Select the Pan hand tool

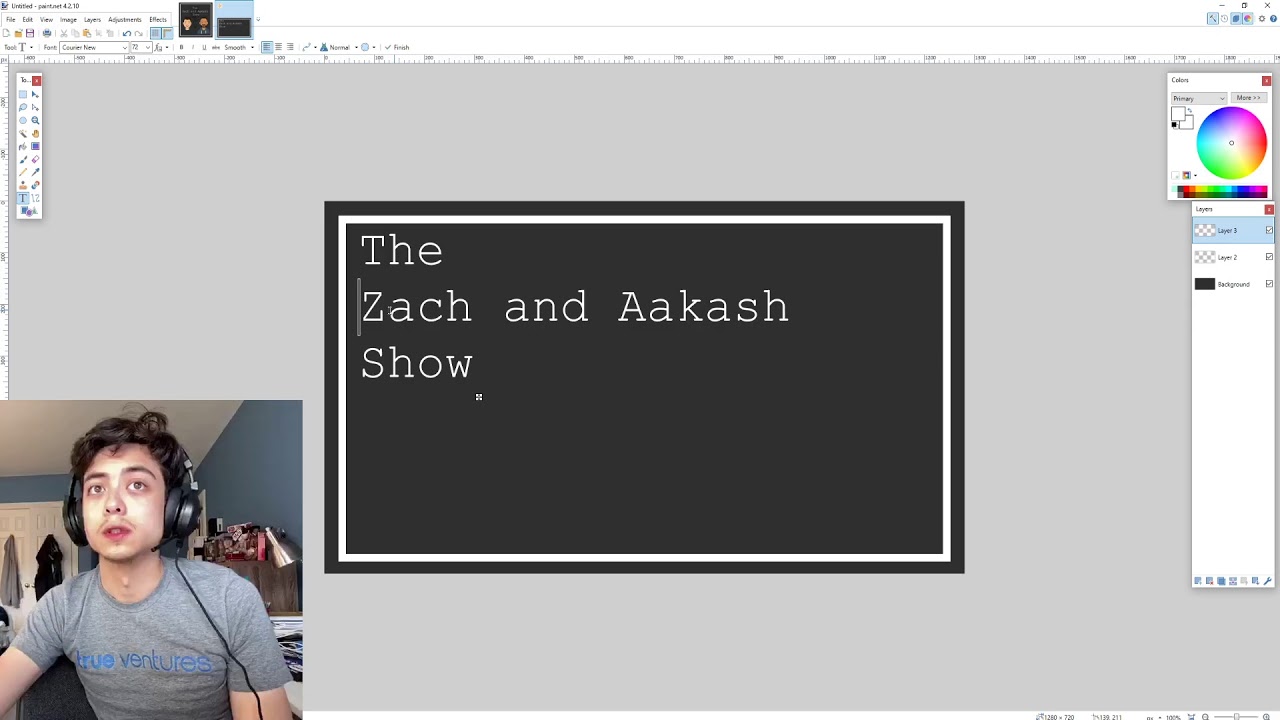(35, 133)
